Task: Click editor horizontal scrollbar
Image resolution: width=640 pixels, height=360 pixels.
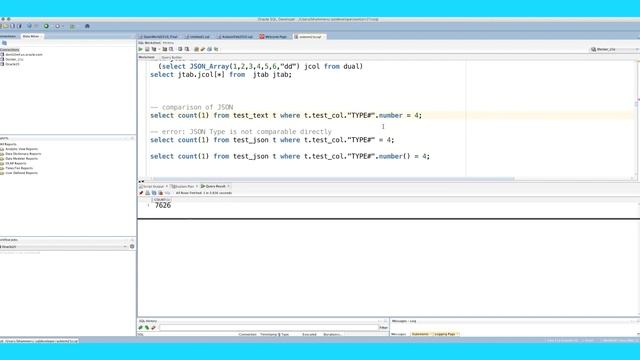Action: (x=333, y=179)
